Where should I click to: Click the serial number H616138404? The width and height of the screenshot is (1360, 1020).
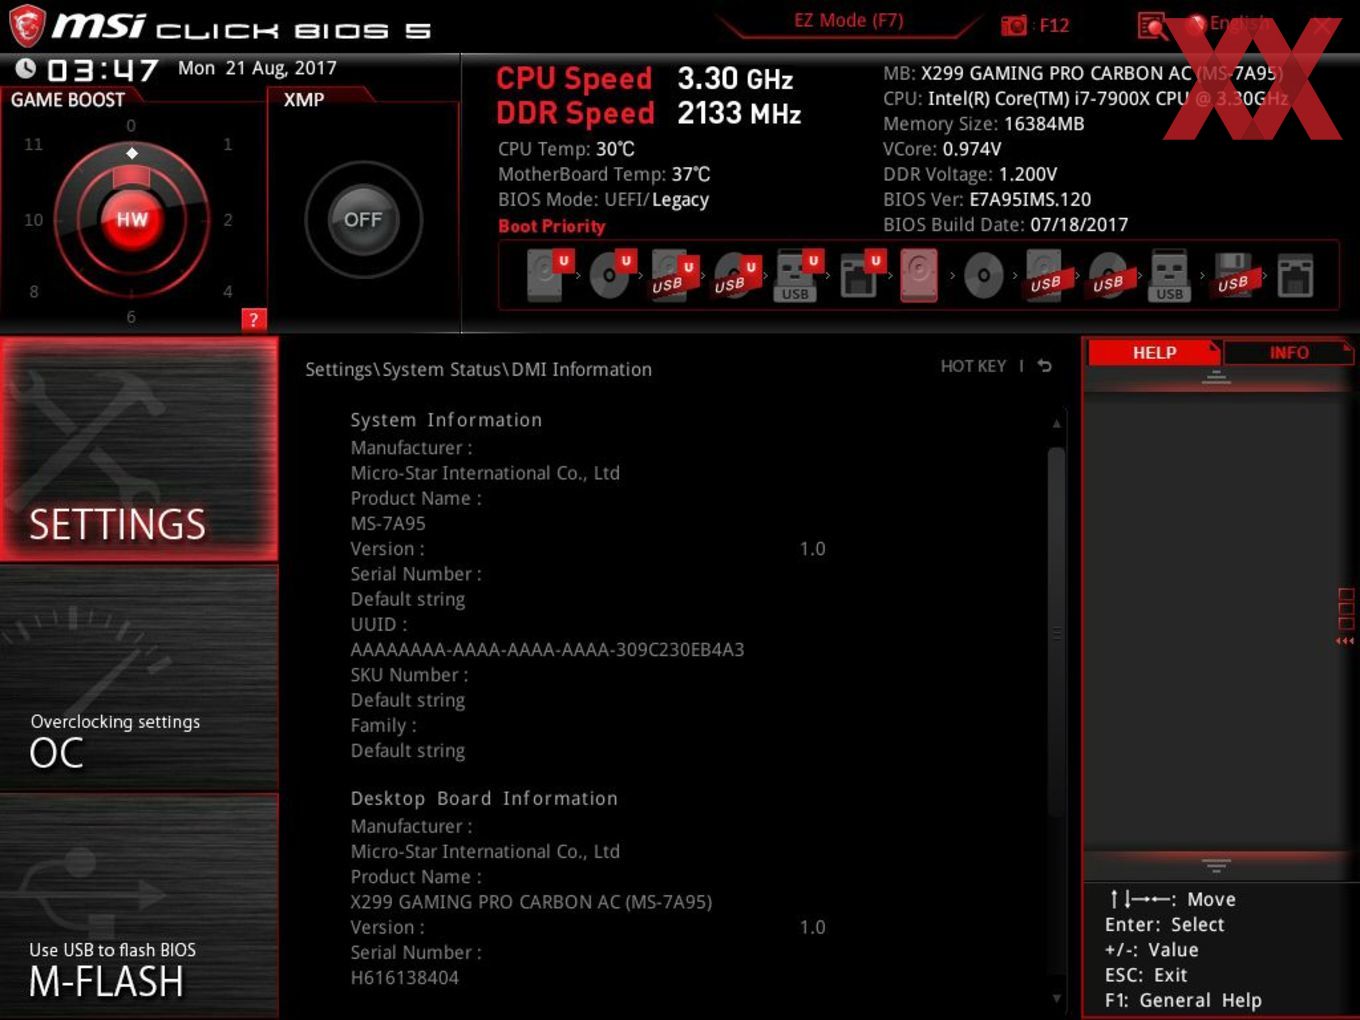click(x=404, y=977)
